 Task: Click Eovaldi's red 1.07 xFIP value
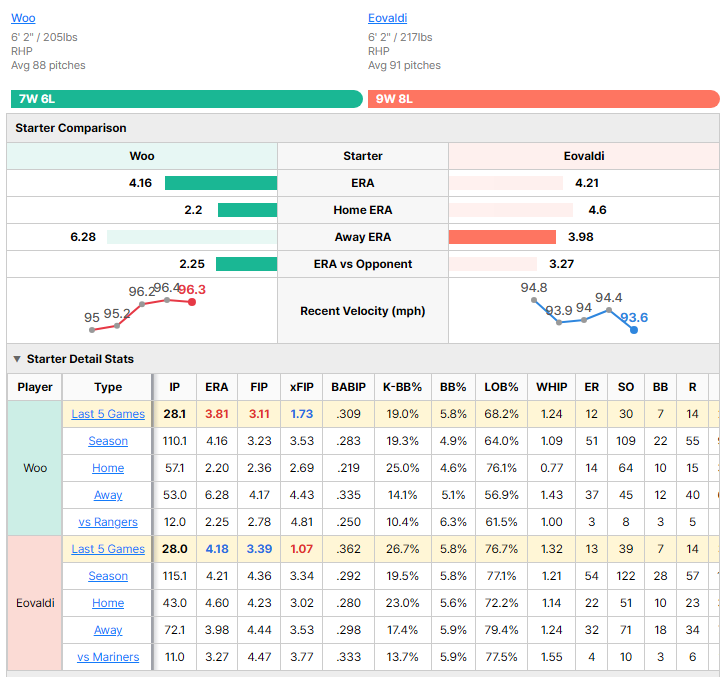pyautogui.click(x=301, y=549)
